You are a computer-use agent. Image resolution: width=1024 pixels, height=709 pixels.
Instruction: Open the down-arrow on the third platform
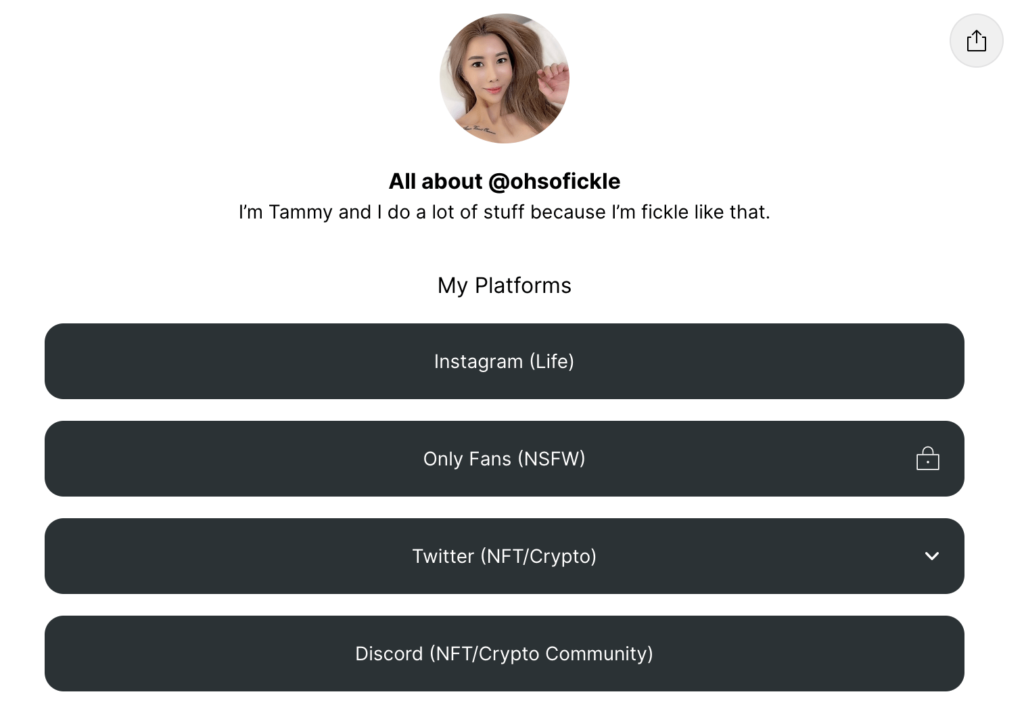click(x=931, y=556)
